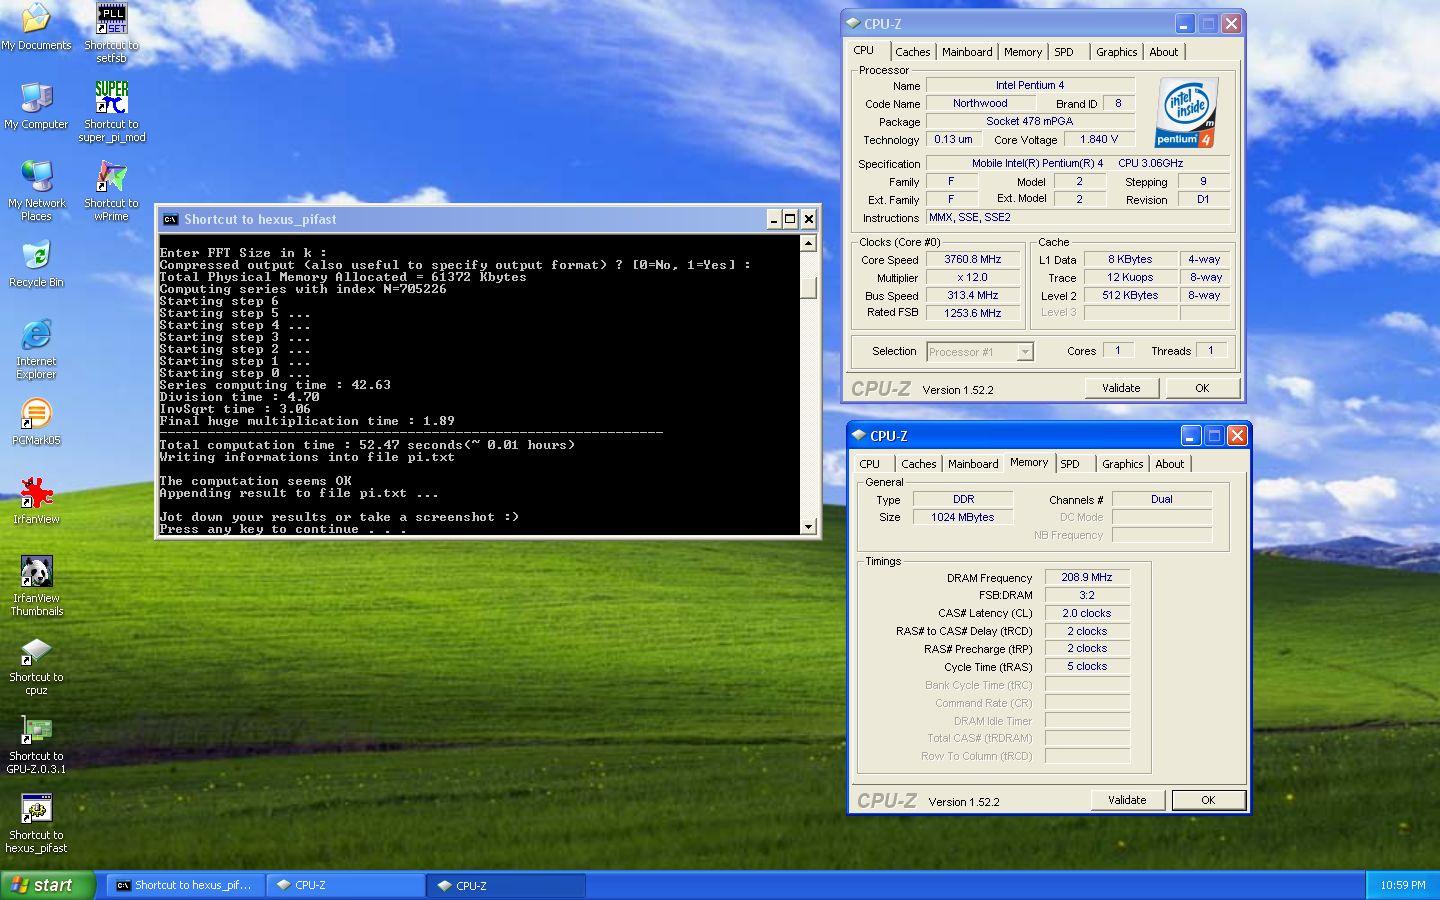Viewport: 1440px width, 900px height.
Task: Open the Windows Start menu
Action: (48, 885)
